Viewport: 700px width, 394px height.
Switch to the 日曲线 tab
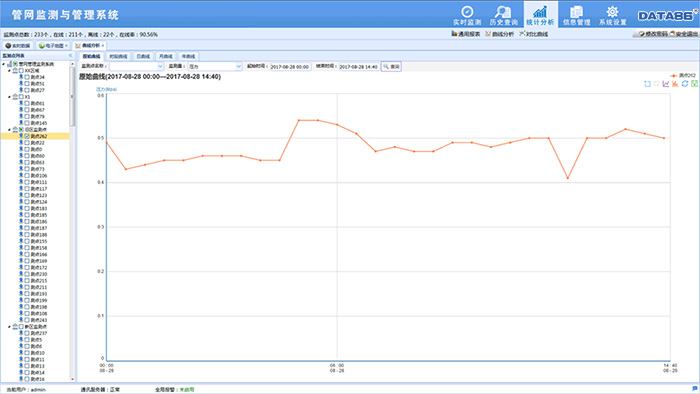tap(143, 56)
